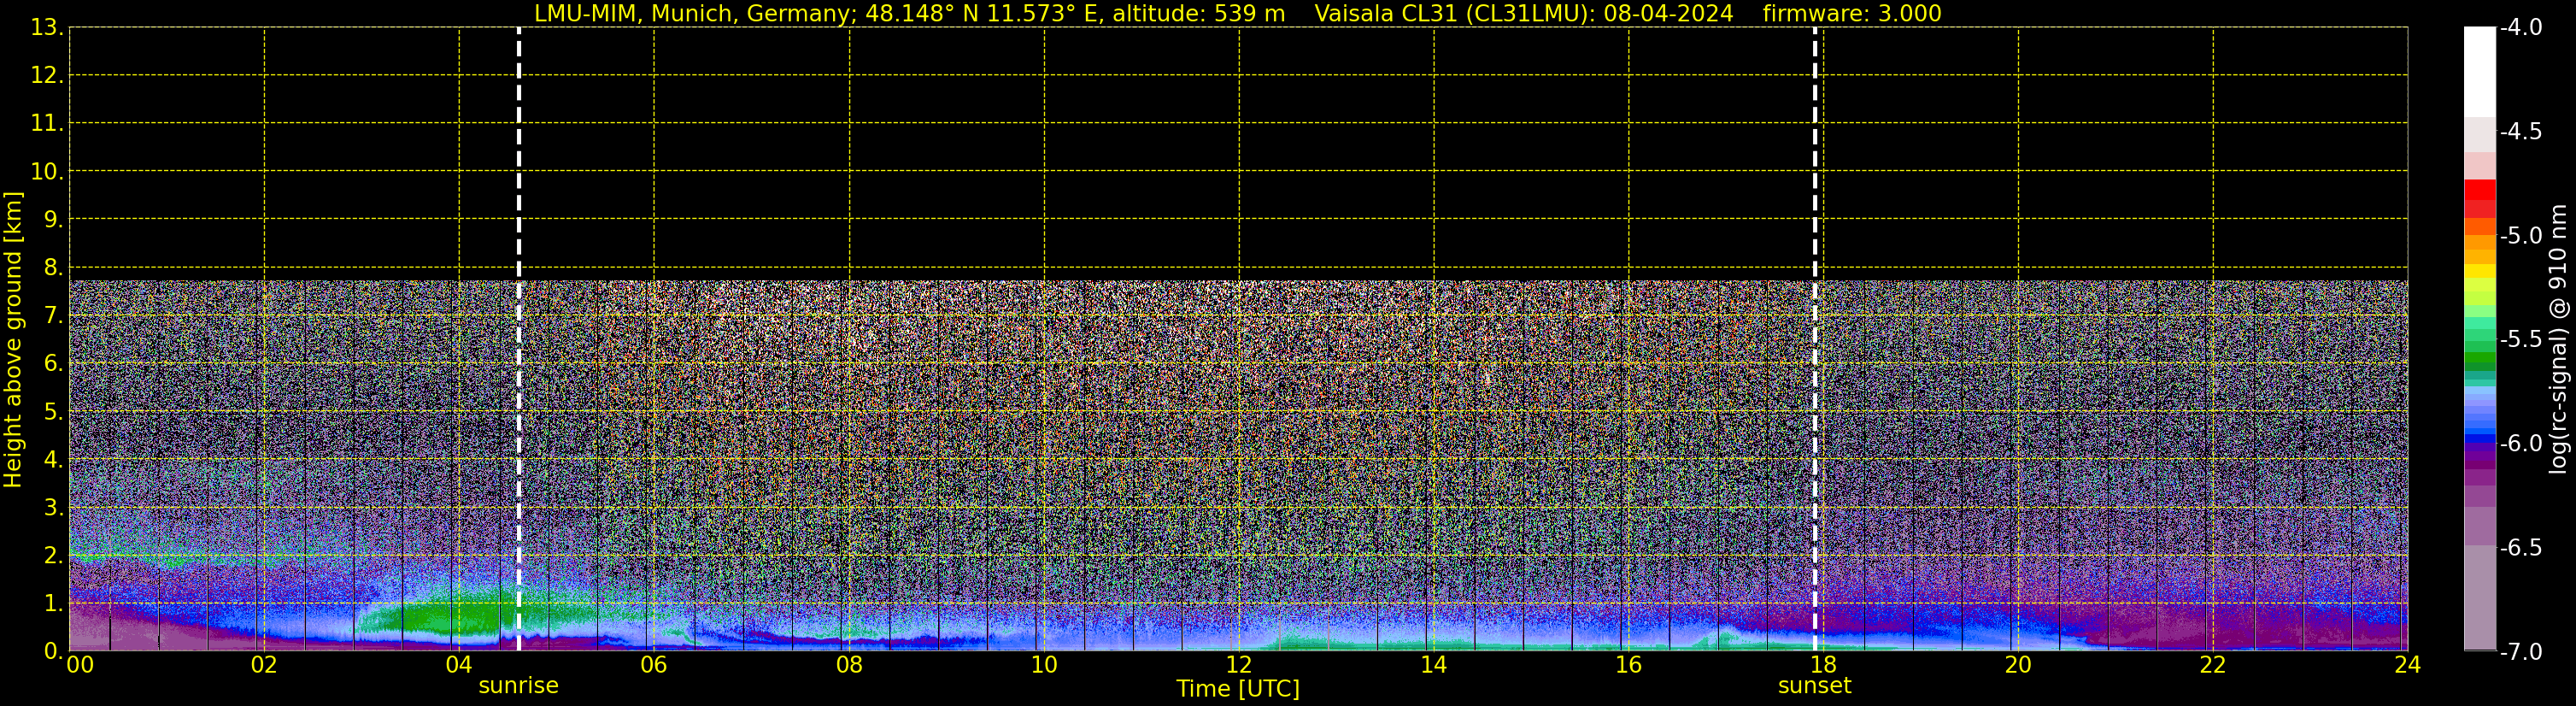
Task: Click the "-5.0" colorbar tick label
Action: pos(2520,236)
